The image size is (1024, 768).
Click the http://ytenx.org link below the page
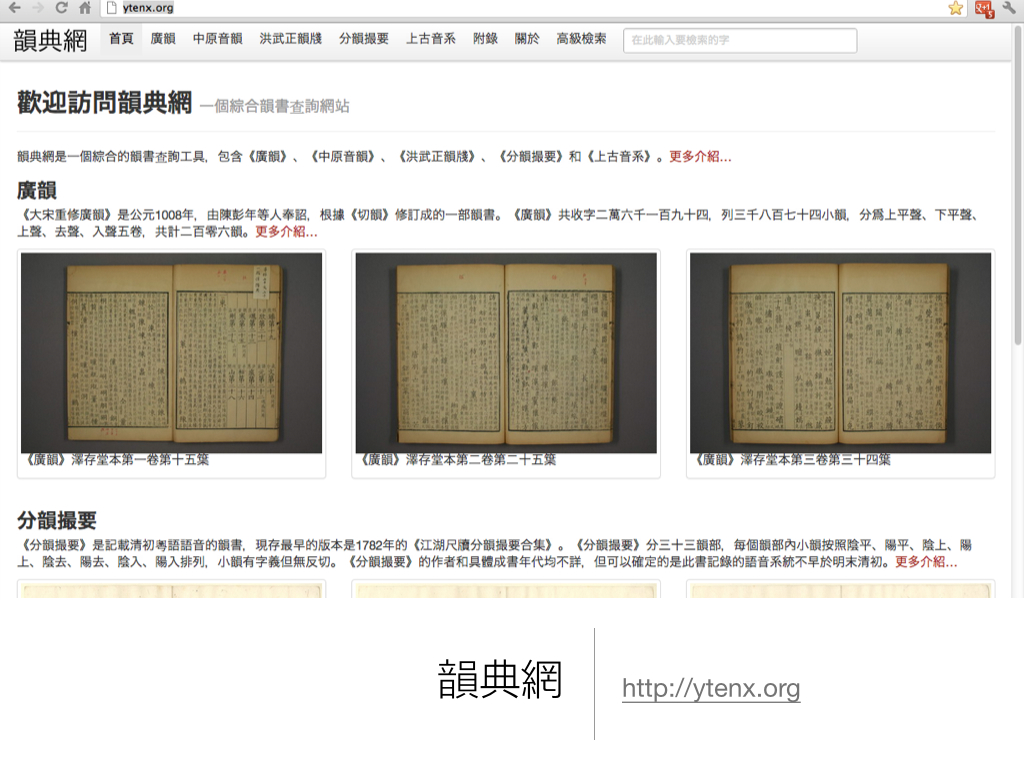711,688
